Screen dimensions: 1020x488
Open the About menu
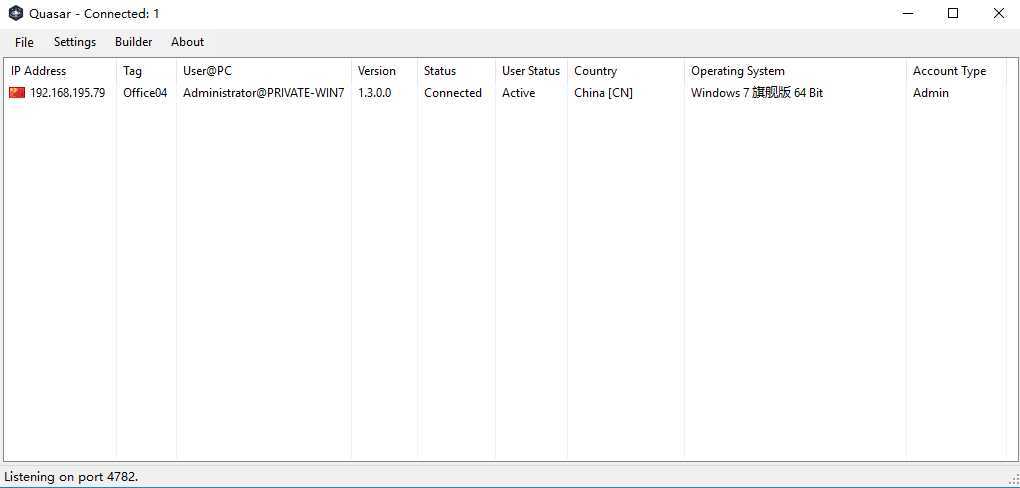click(187, 42)
